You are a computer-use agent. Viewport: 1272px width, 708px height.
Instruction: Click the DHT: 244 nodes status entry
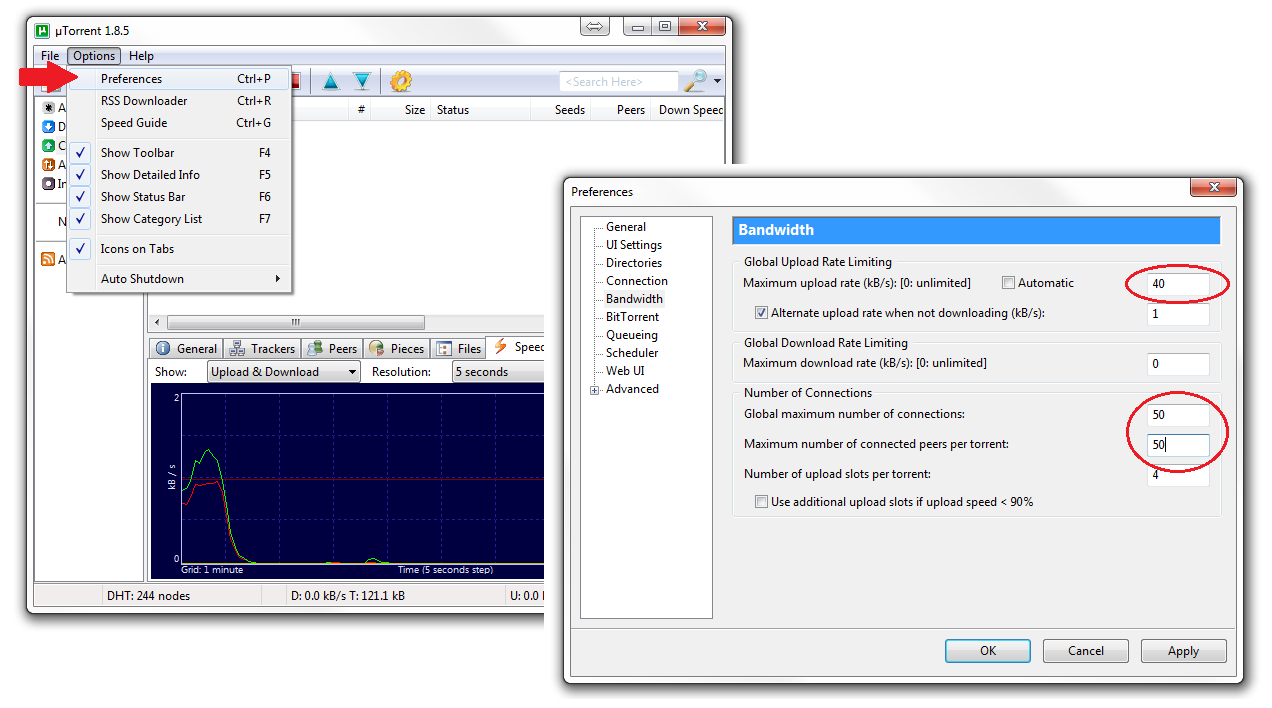(x=148, y=596)
